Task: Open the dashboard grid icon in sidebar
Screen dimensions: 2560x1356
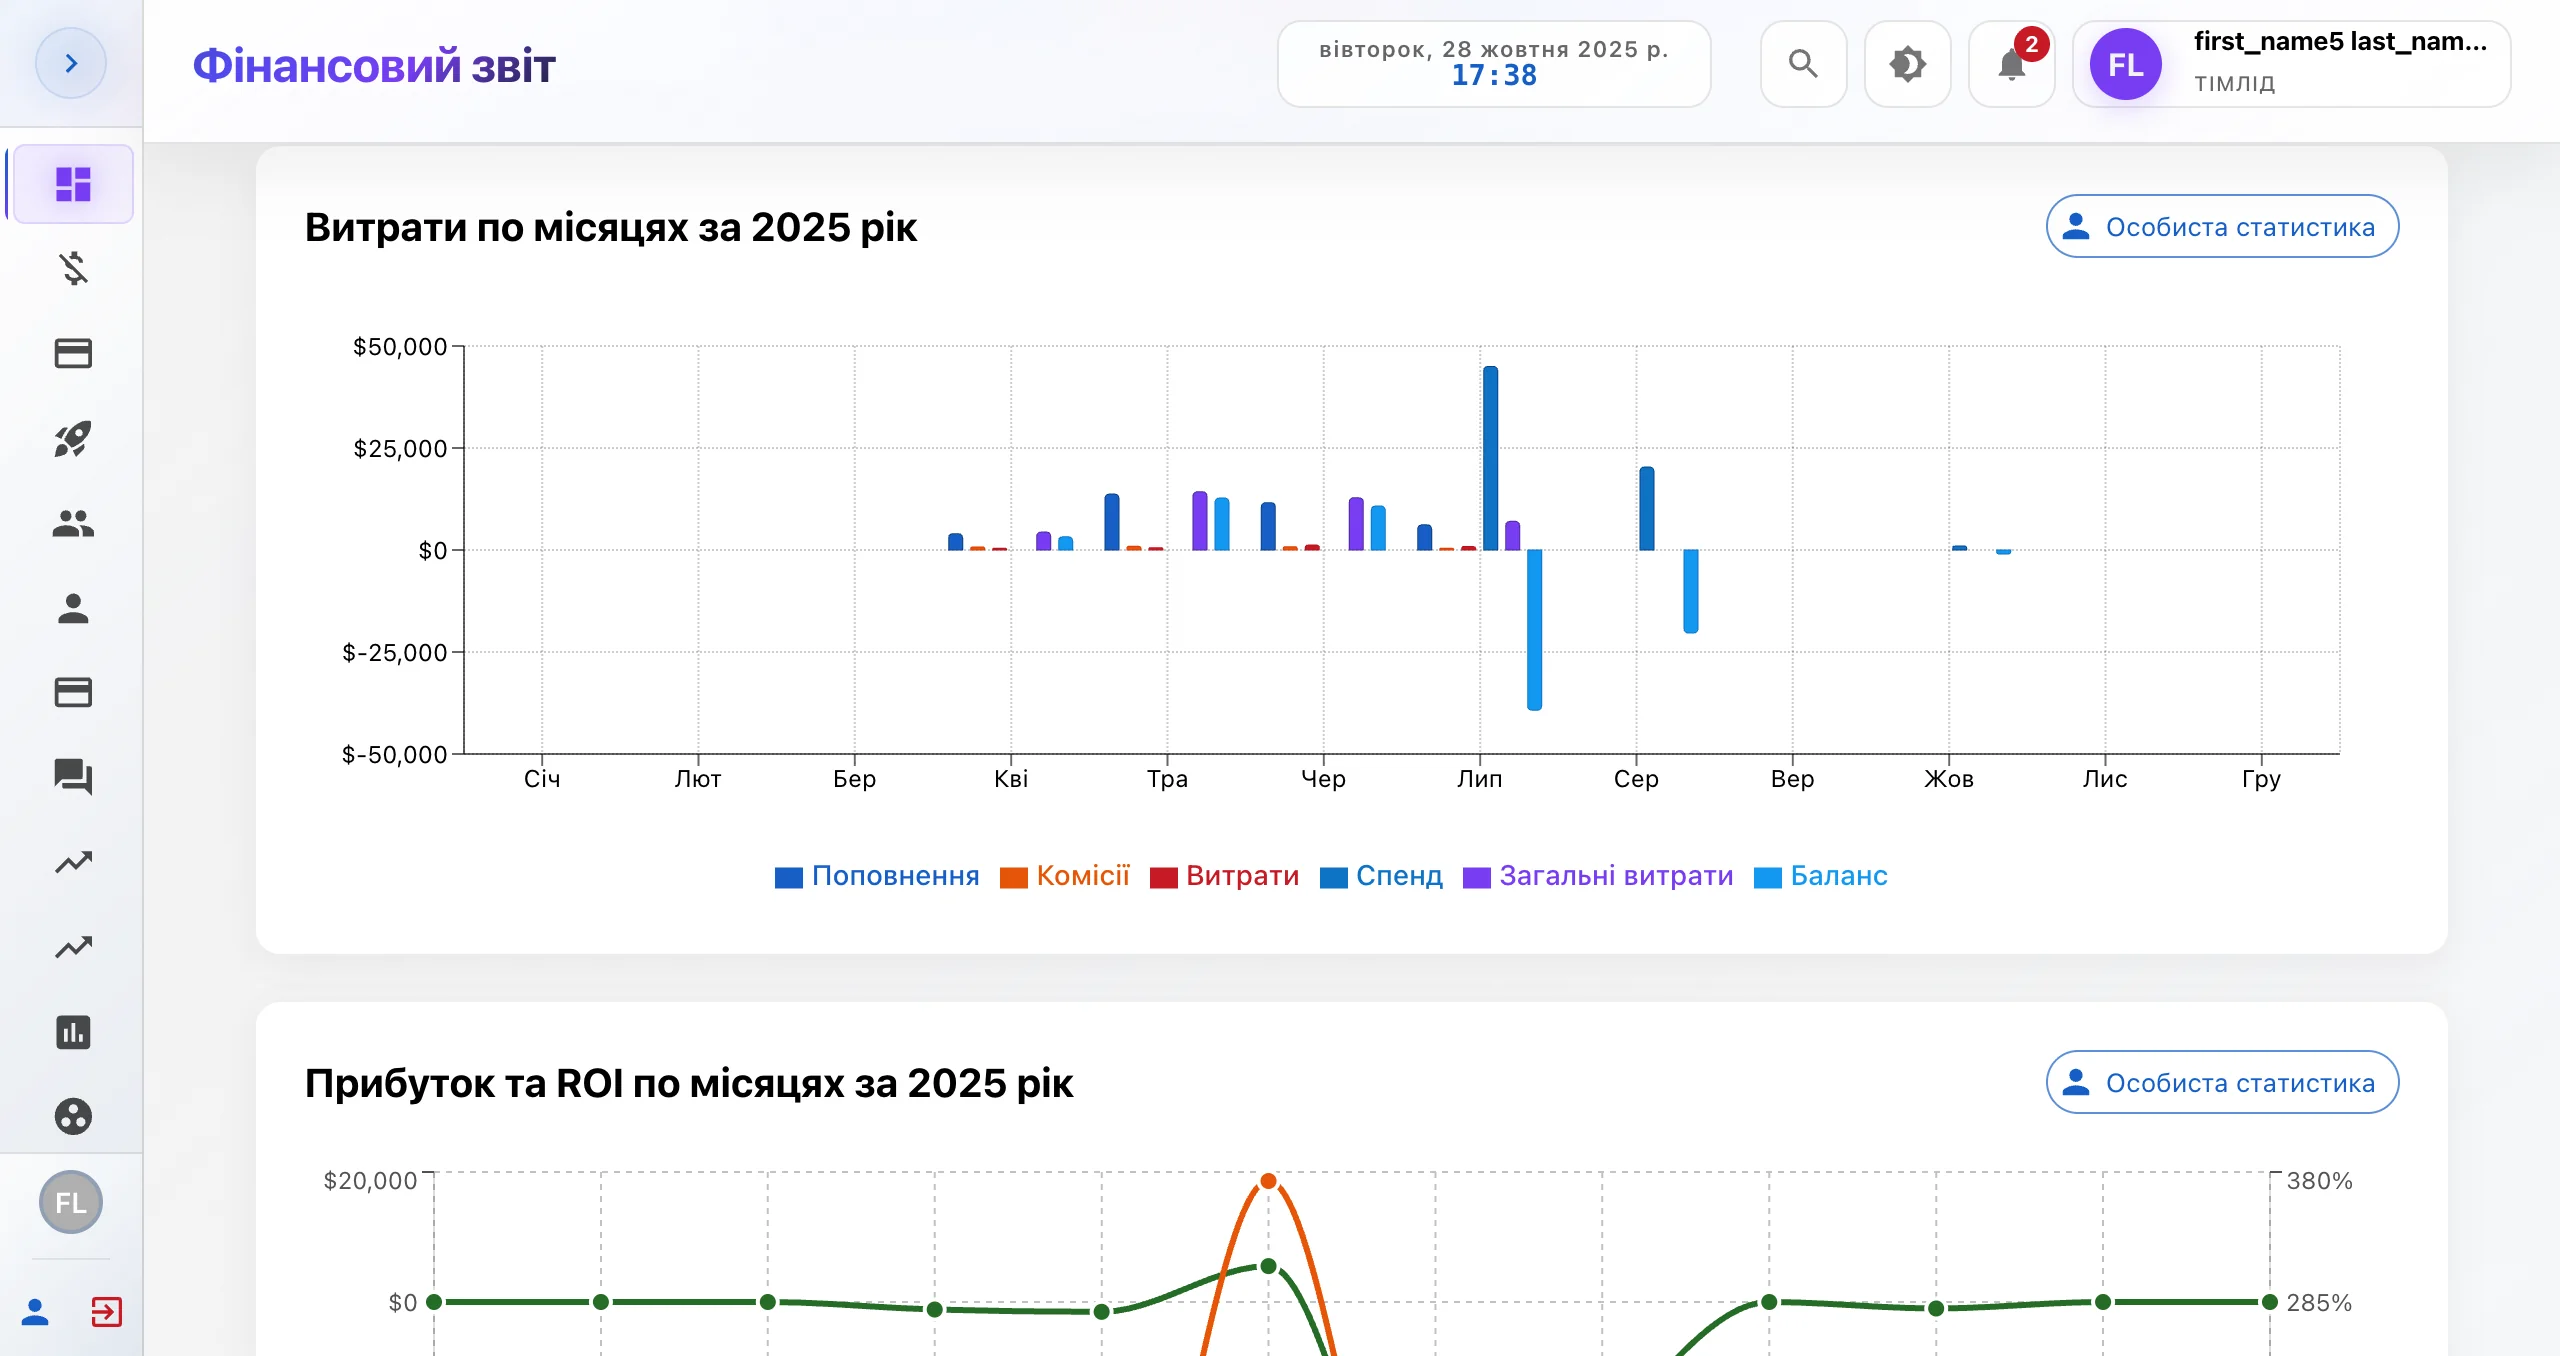Action: point(73,184)
